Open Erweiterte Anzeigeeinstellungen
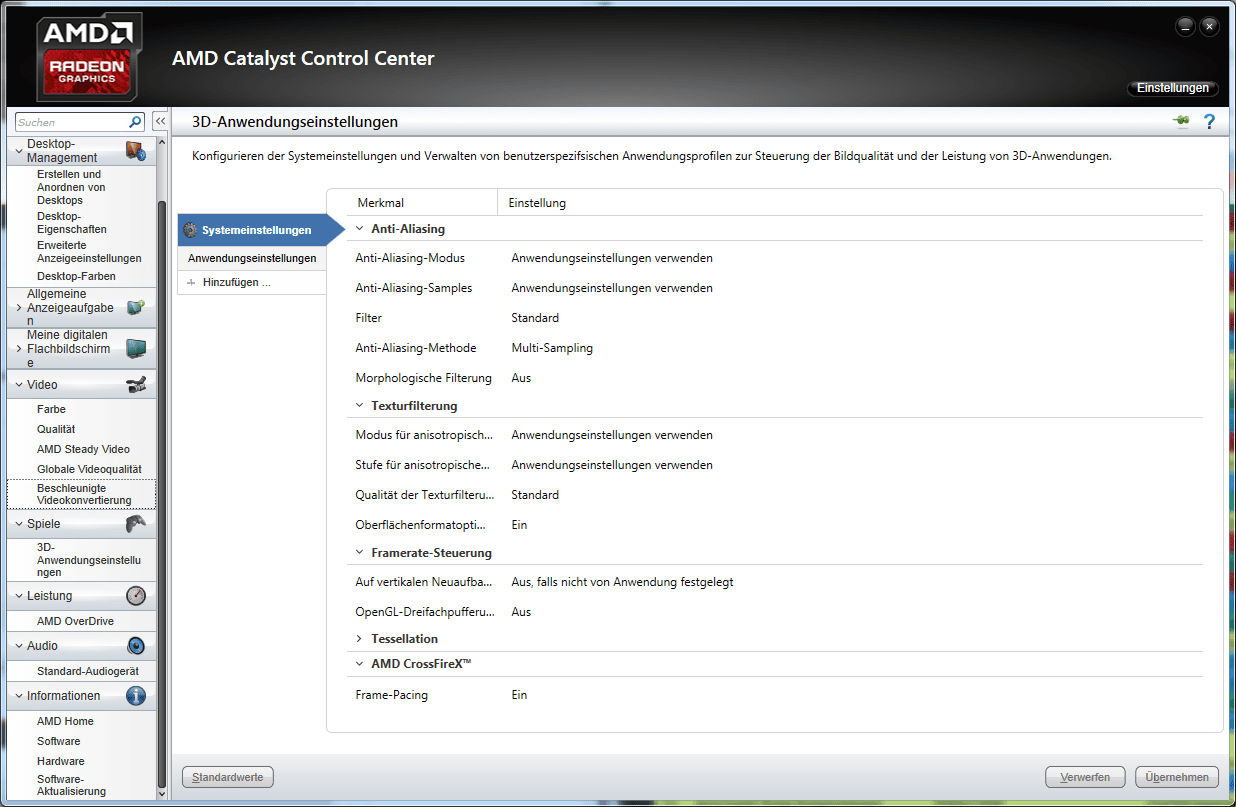 point(89,251)
